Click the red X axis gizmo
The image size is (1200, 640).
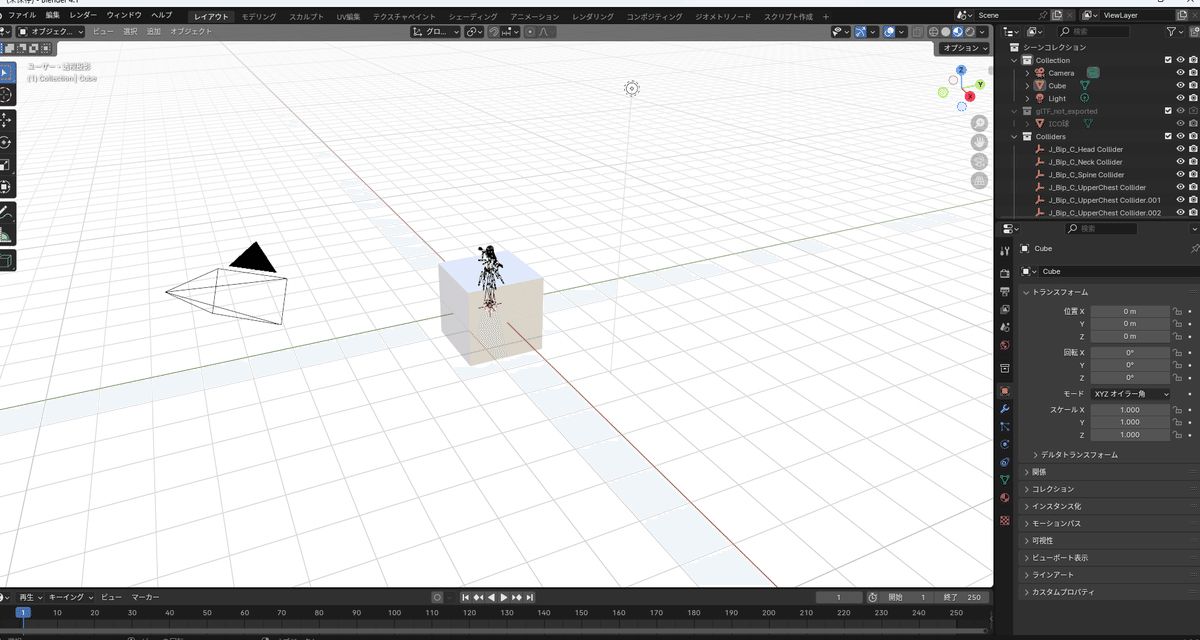970,96
